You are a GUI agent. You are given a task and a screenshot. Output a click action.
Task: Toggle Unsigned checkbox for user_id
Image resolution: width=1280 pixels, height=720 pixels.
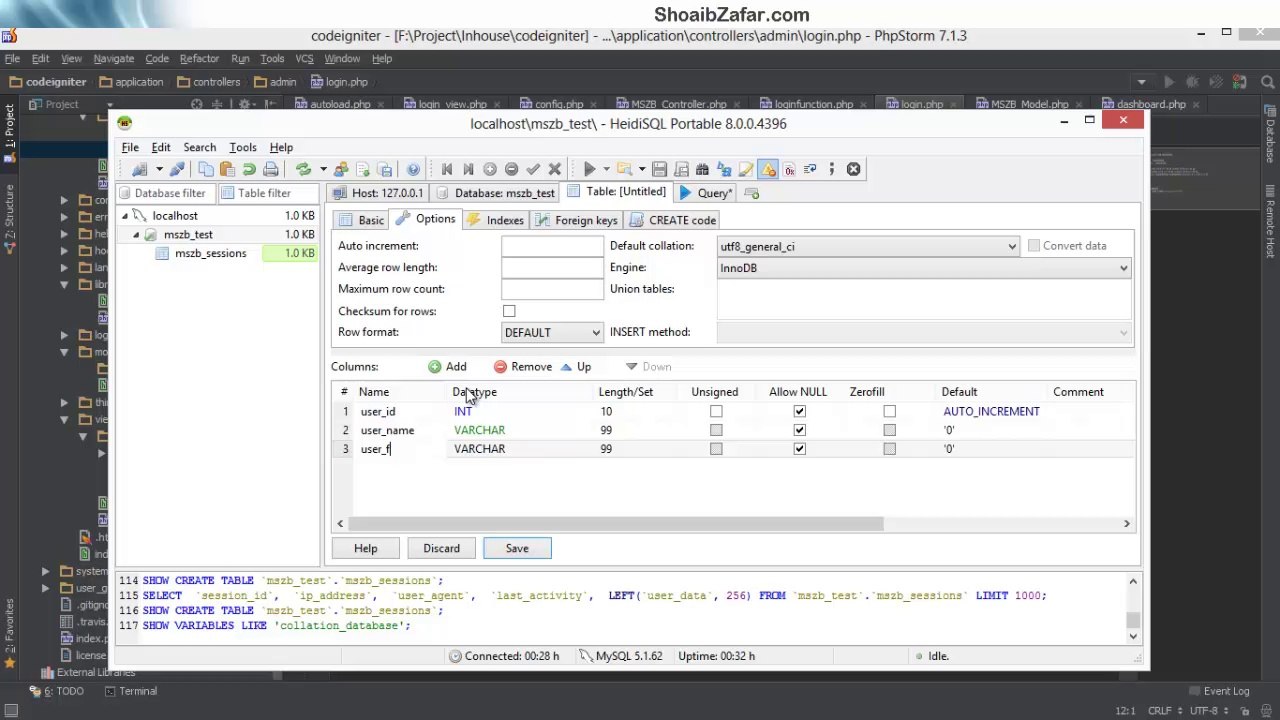pyautogui.click(x=716, y=411)
